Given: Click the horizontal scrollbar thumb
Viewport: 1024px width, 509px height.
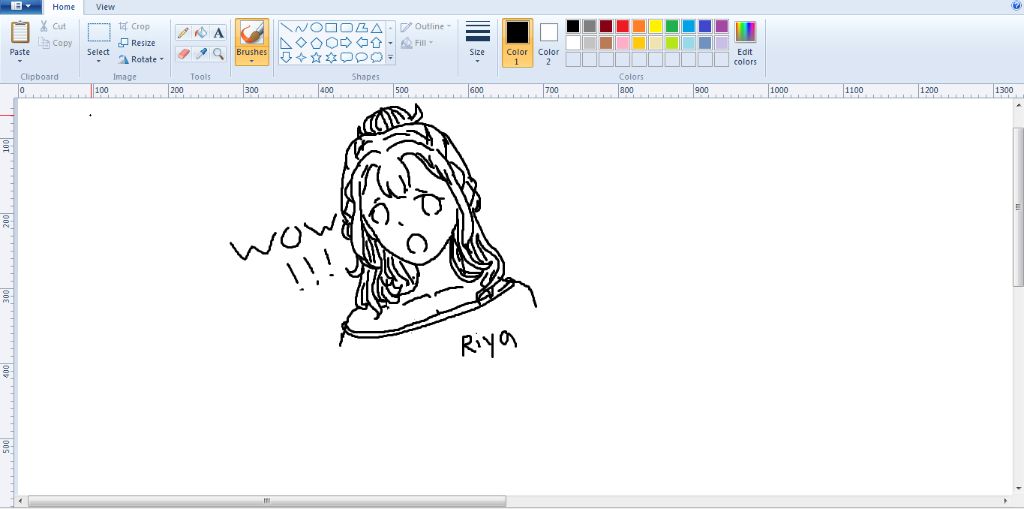Looking at the screenshot, I should point(266,501).
